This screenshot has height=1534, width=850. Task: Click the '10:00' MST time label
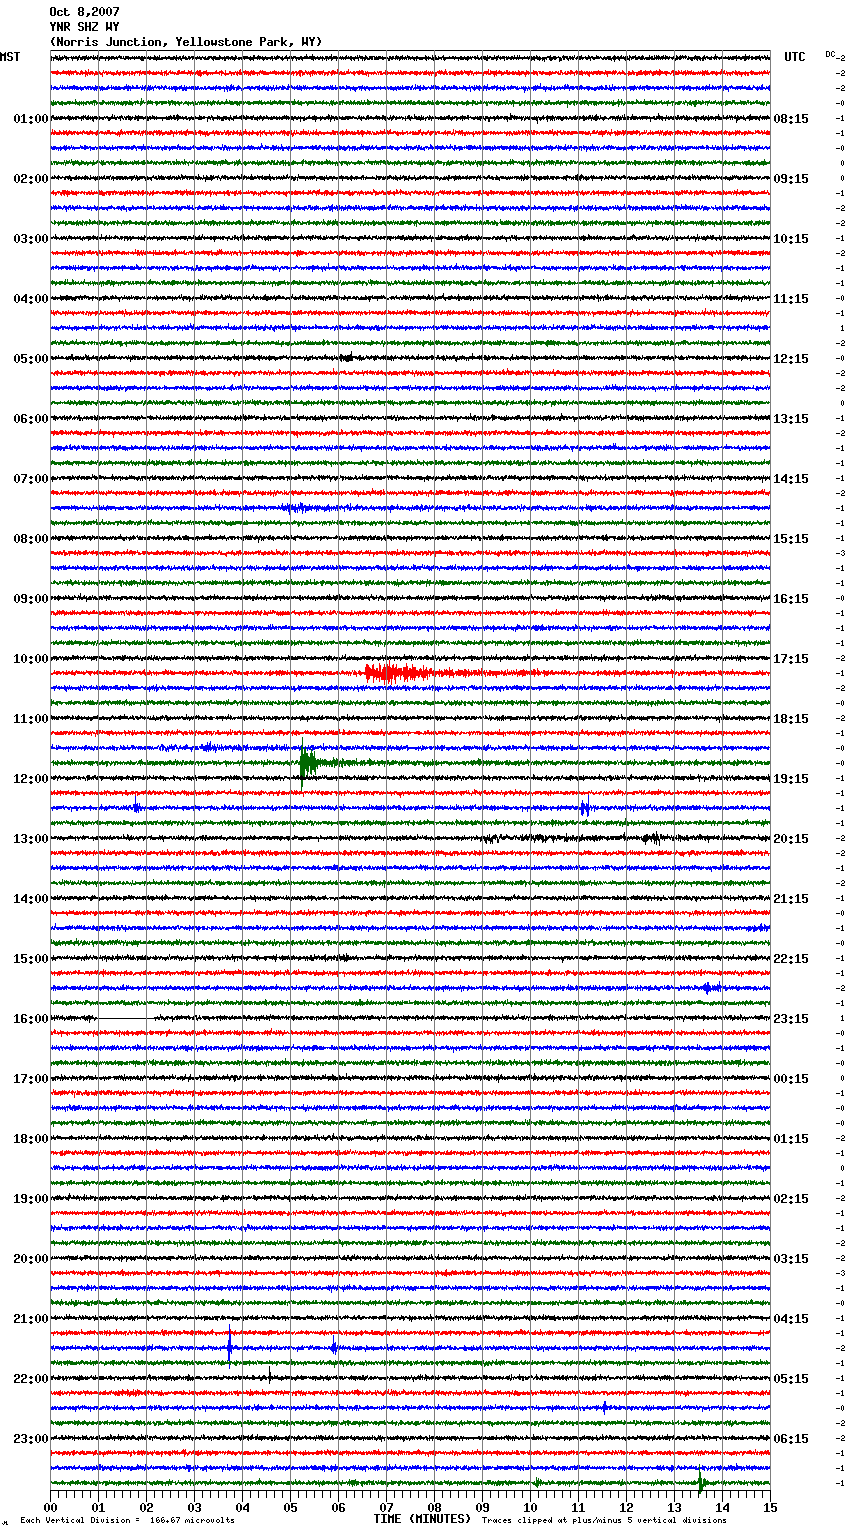click(31, 659)
